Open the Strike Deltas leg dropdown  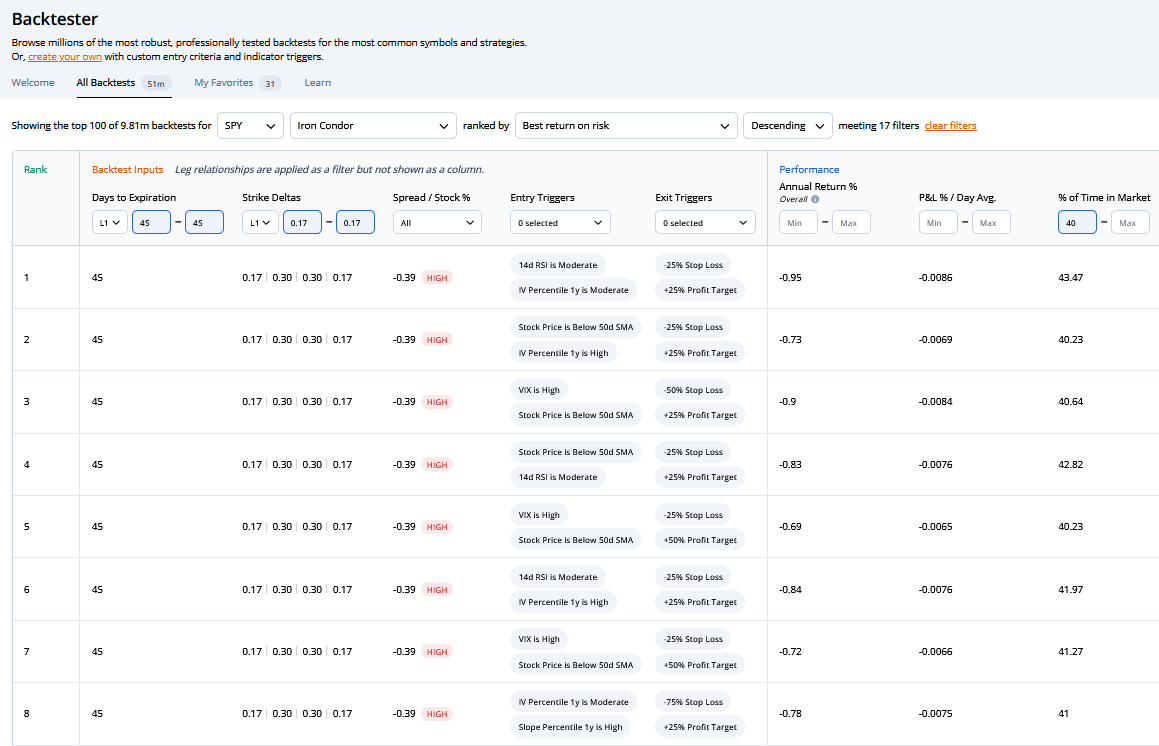coord(260,223)
